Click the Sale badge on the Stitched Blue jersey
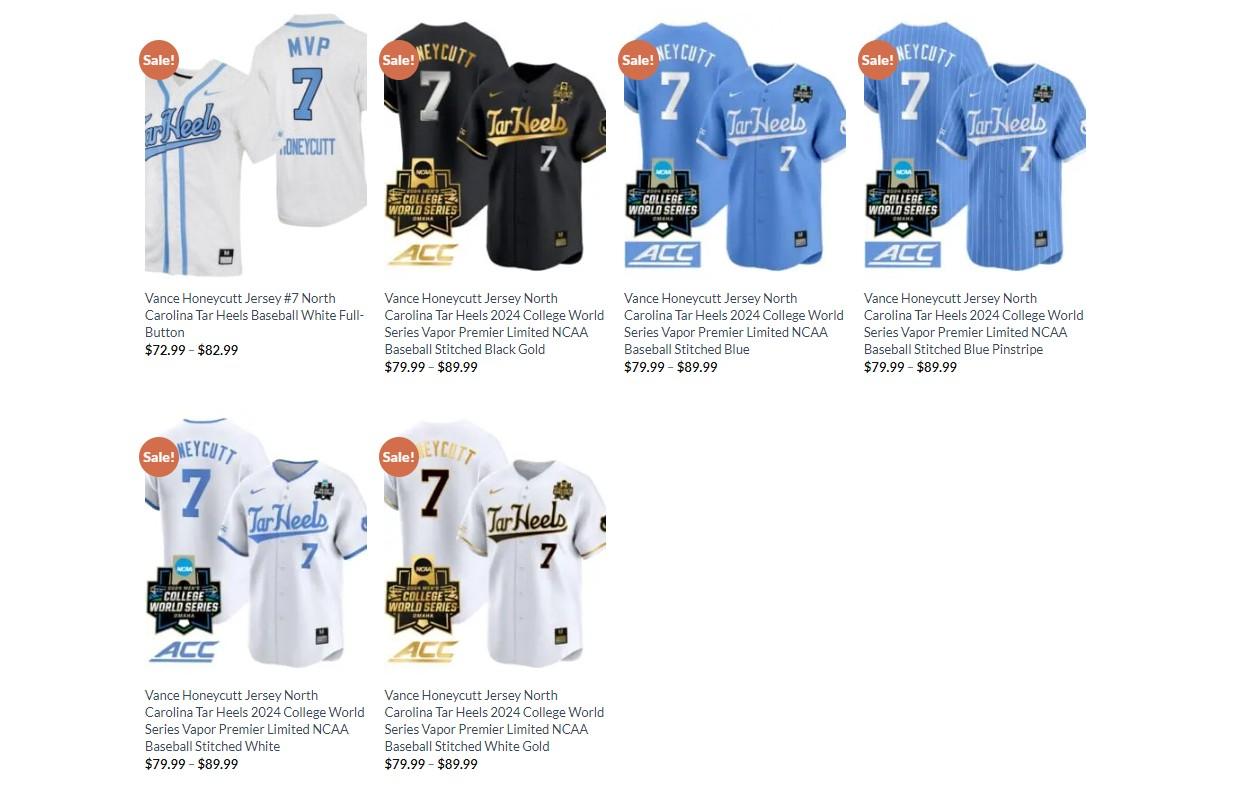 [x=638, y=59]
